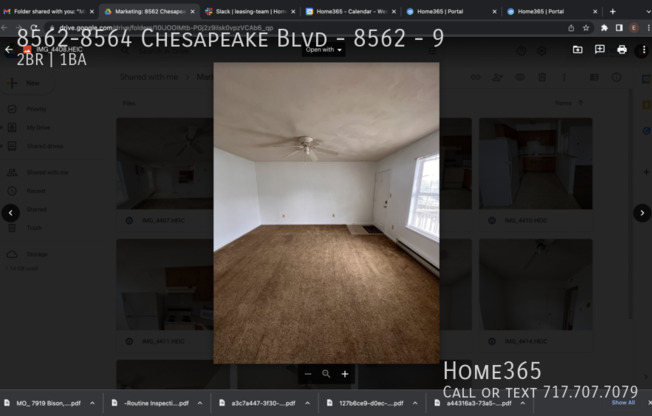Open the '127b6ce9-d0ec-....pdf' download
The image size is (652, 416).
click(366, 403)
